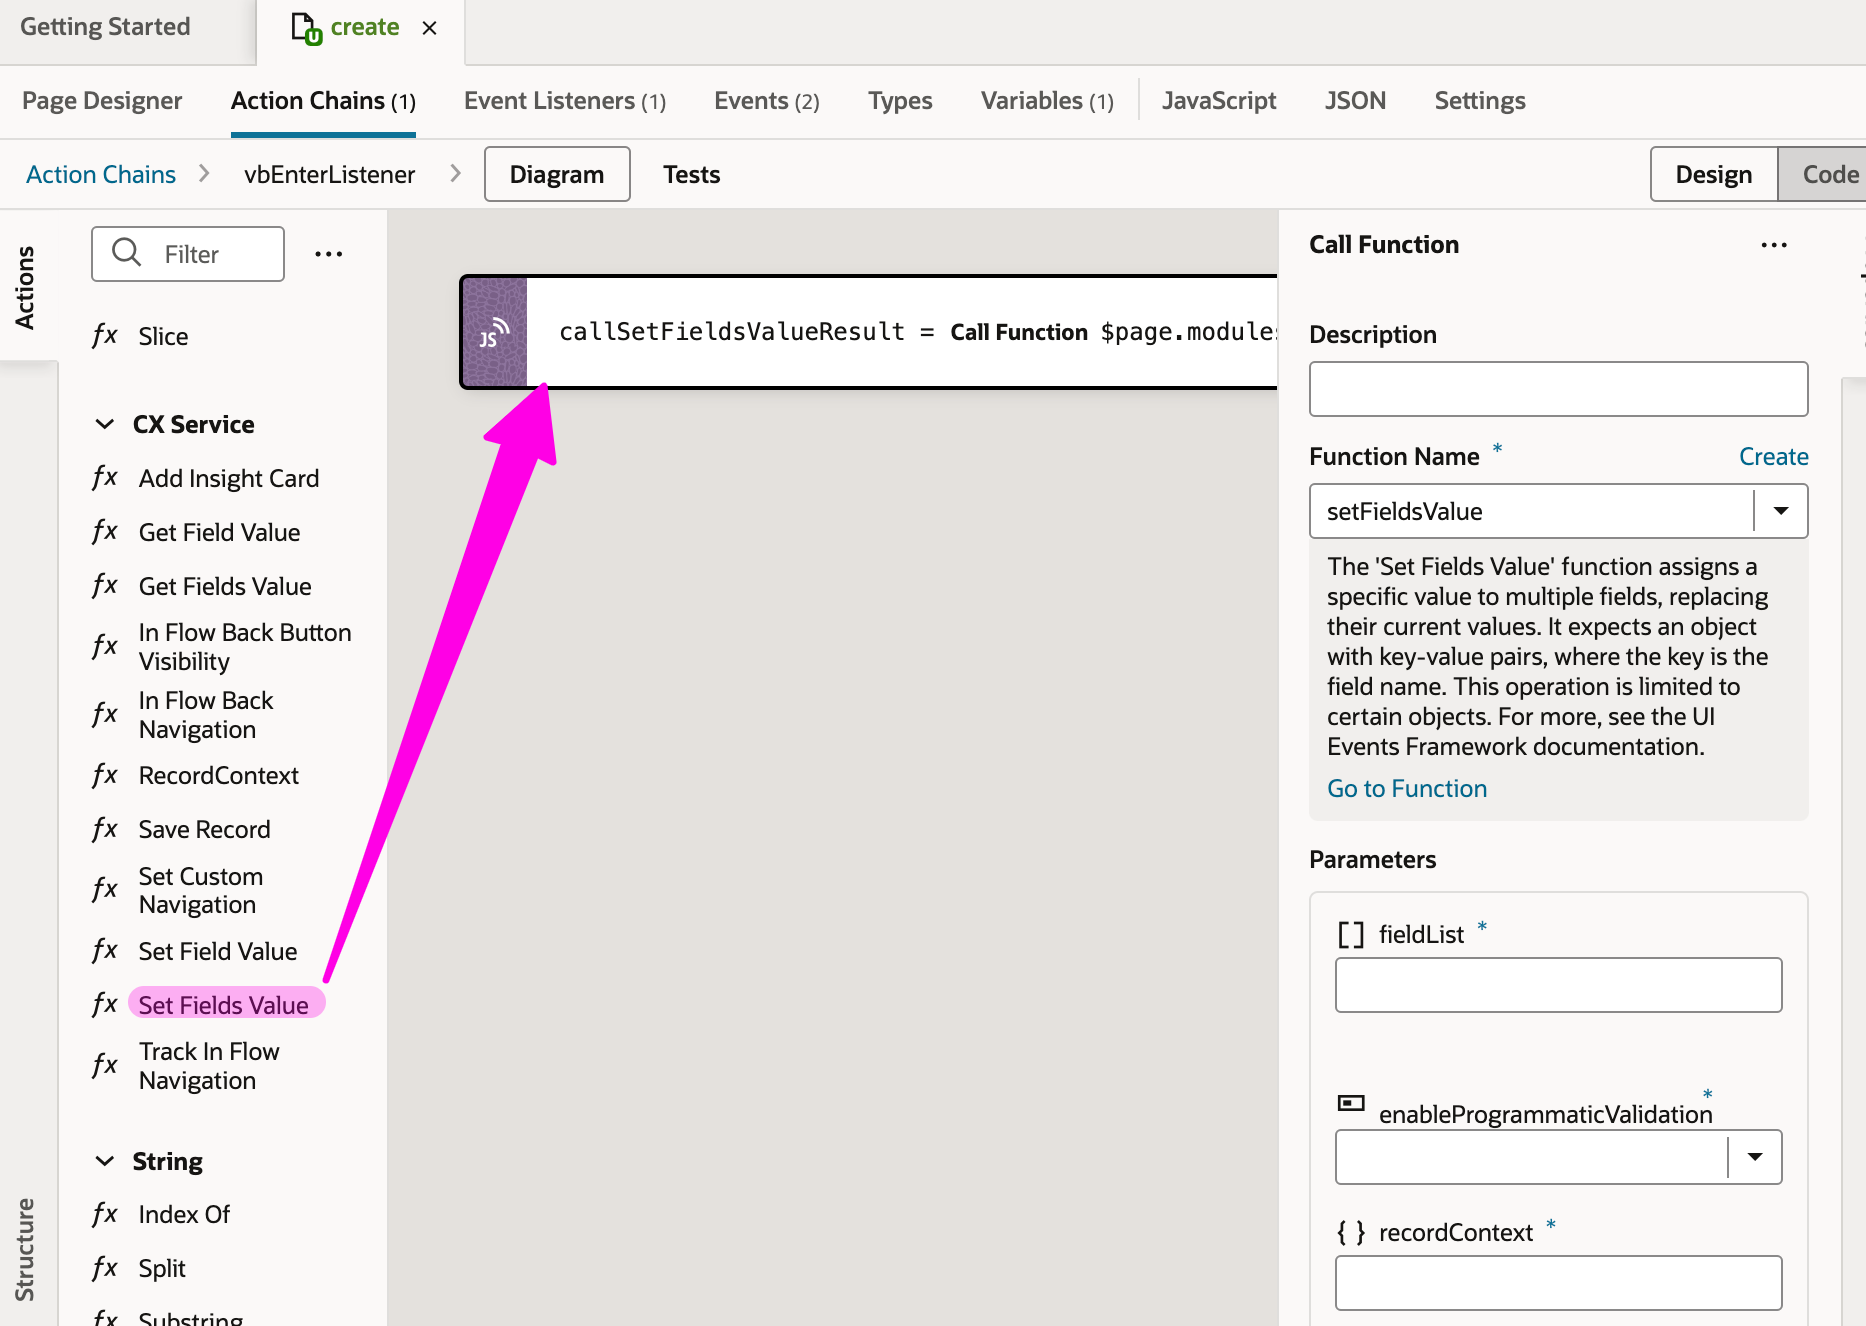Image resolution: width=1866 pixels, height=1326 pixels.
Task: Click the fx icon beside Split
Action: (105, 1268)
